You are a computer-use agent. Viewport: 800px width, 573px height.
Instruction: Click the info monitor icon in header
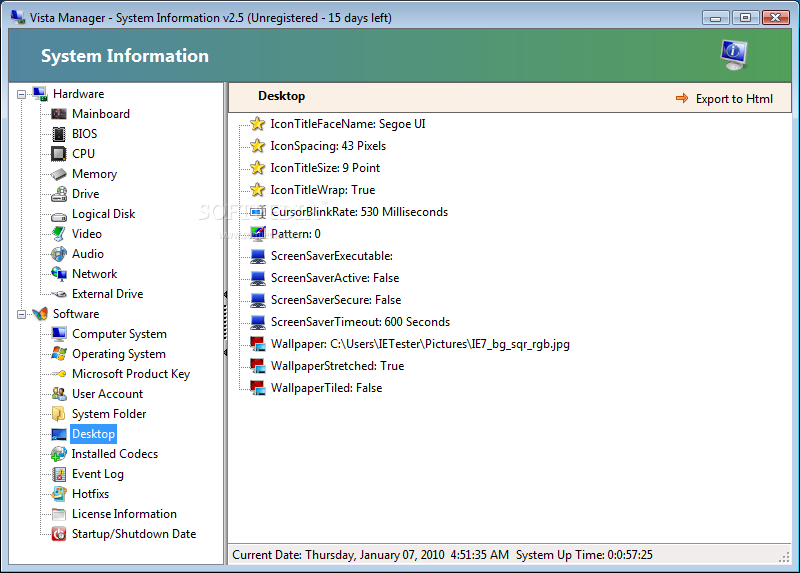pos(734,55)
